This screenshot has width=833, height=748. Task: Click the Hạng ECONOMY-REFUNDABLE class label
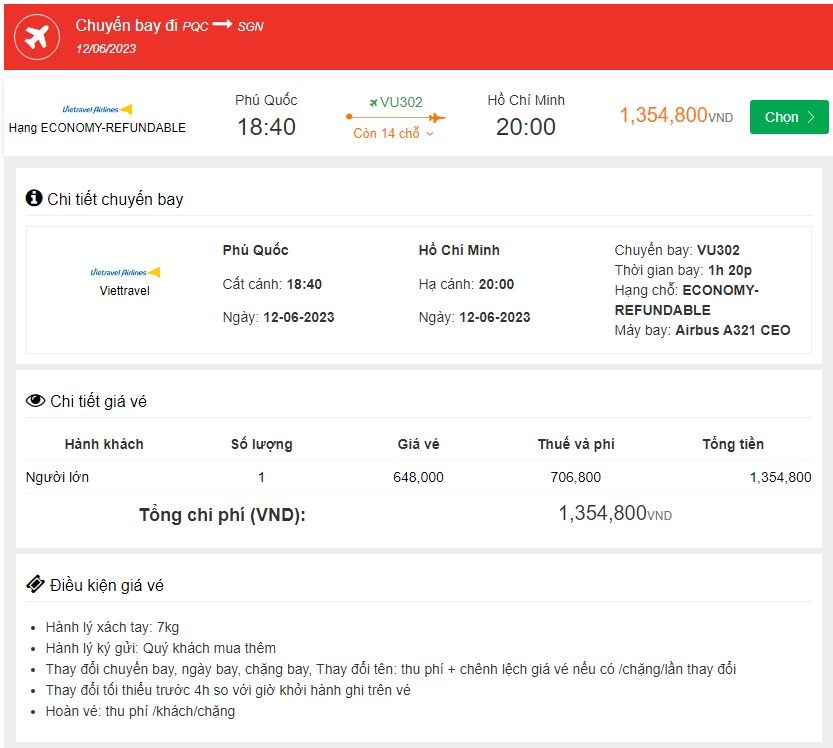[97, 128]
